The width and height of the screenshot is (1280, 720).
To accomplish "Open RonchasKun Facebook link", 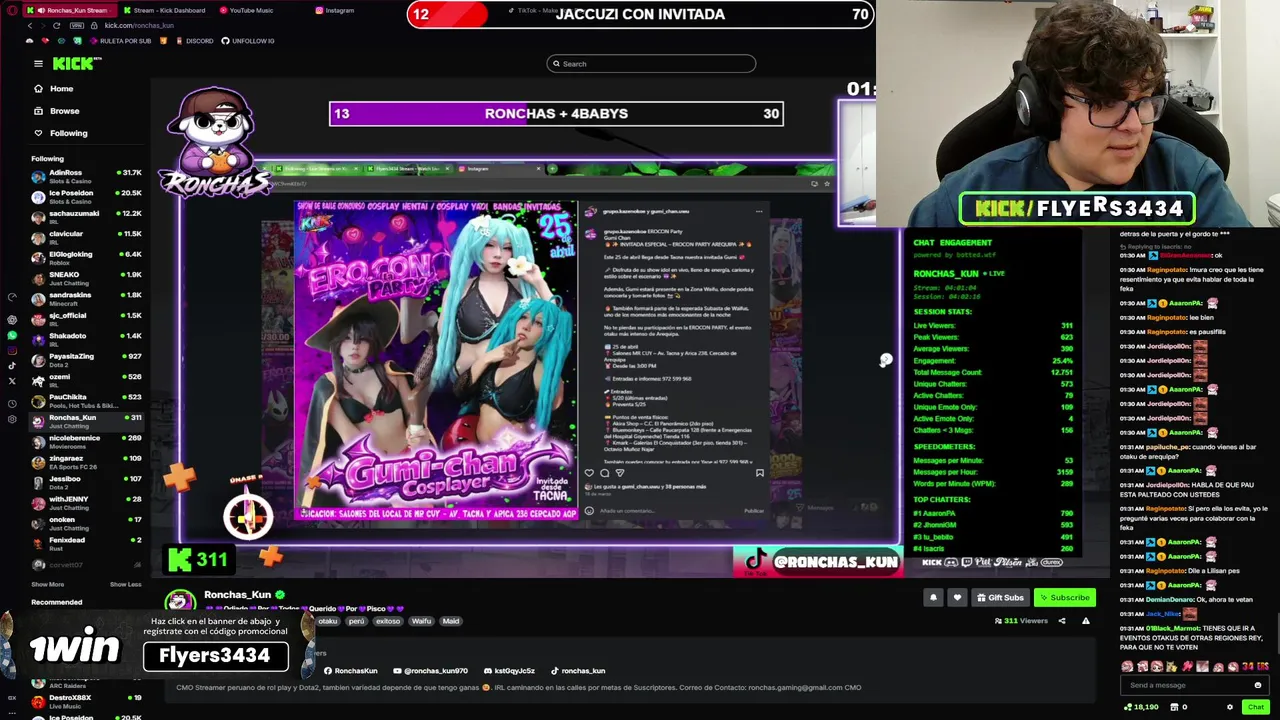I will coord(350,671).
